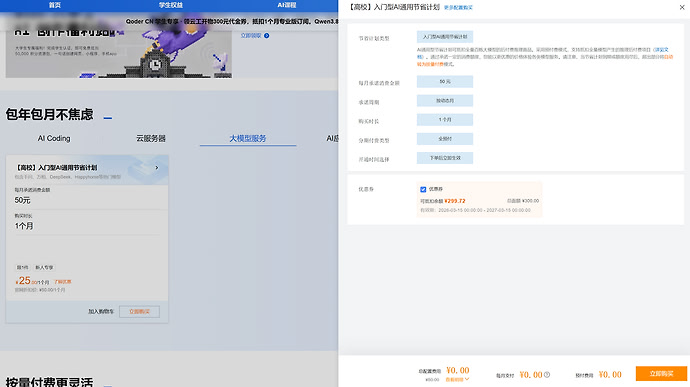The image size is (690, 387).
Task: Click the banner image with the clock tower
Action: 119,53
